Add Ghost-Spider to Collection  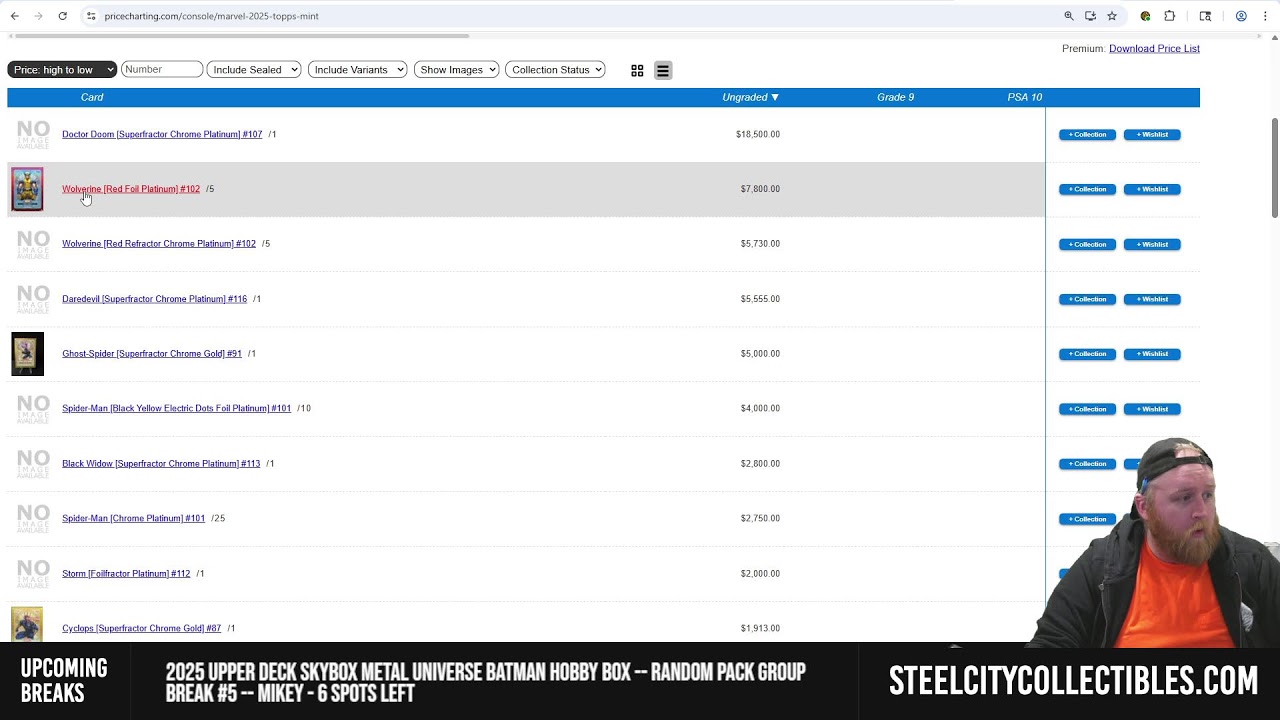(1087, 354)
